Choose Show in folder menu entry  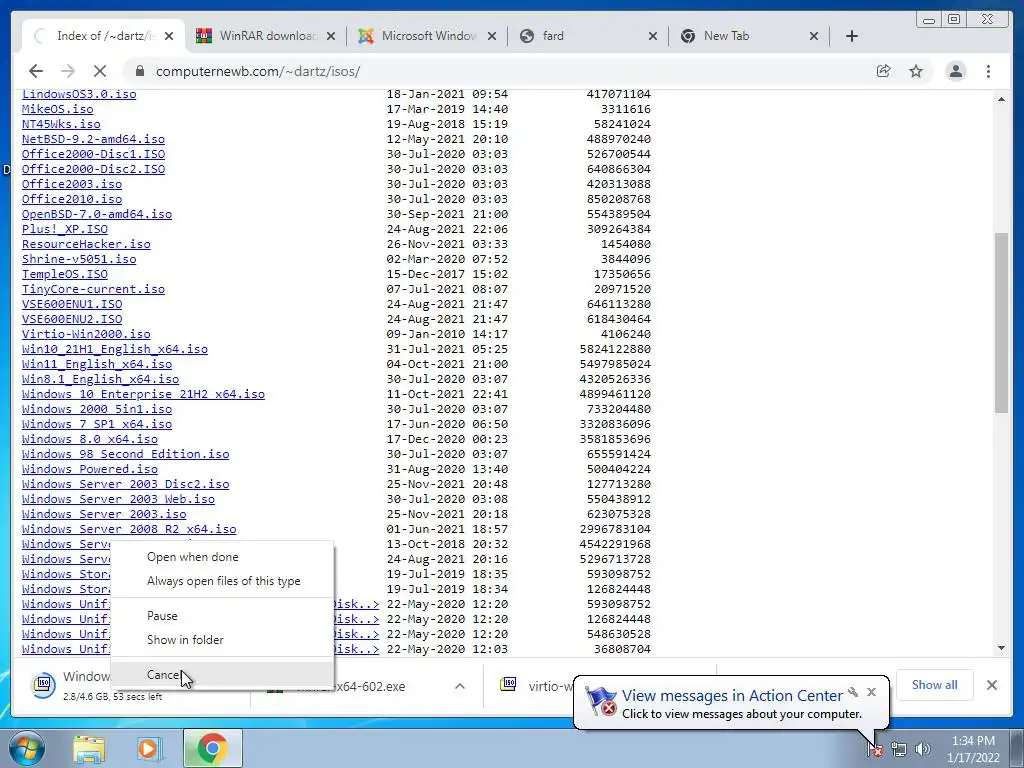[222, 639]
